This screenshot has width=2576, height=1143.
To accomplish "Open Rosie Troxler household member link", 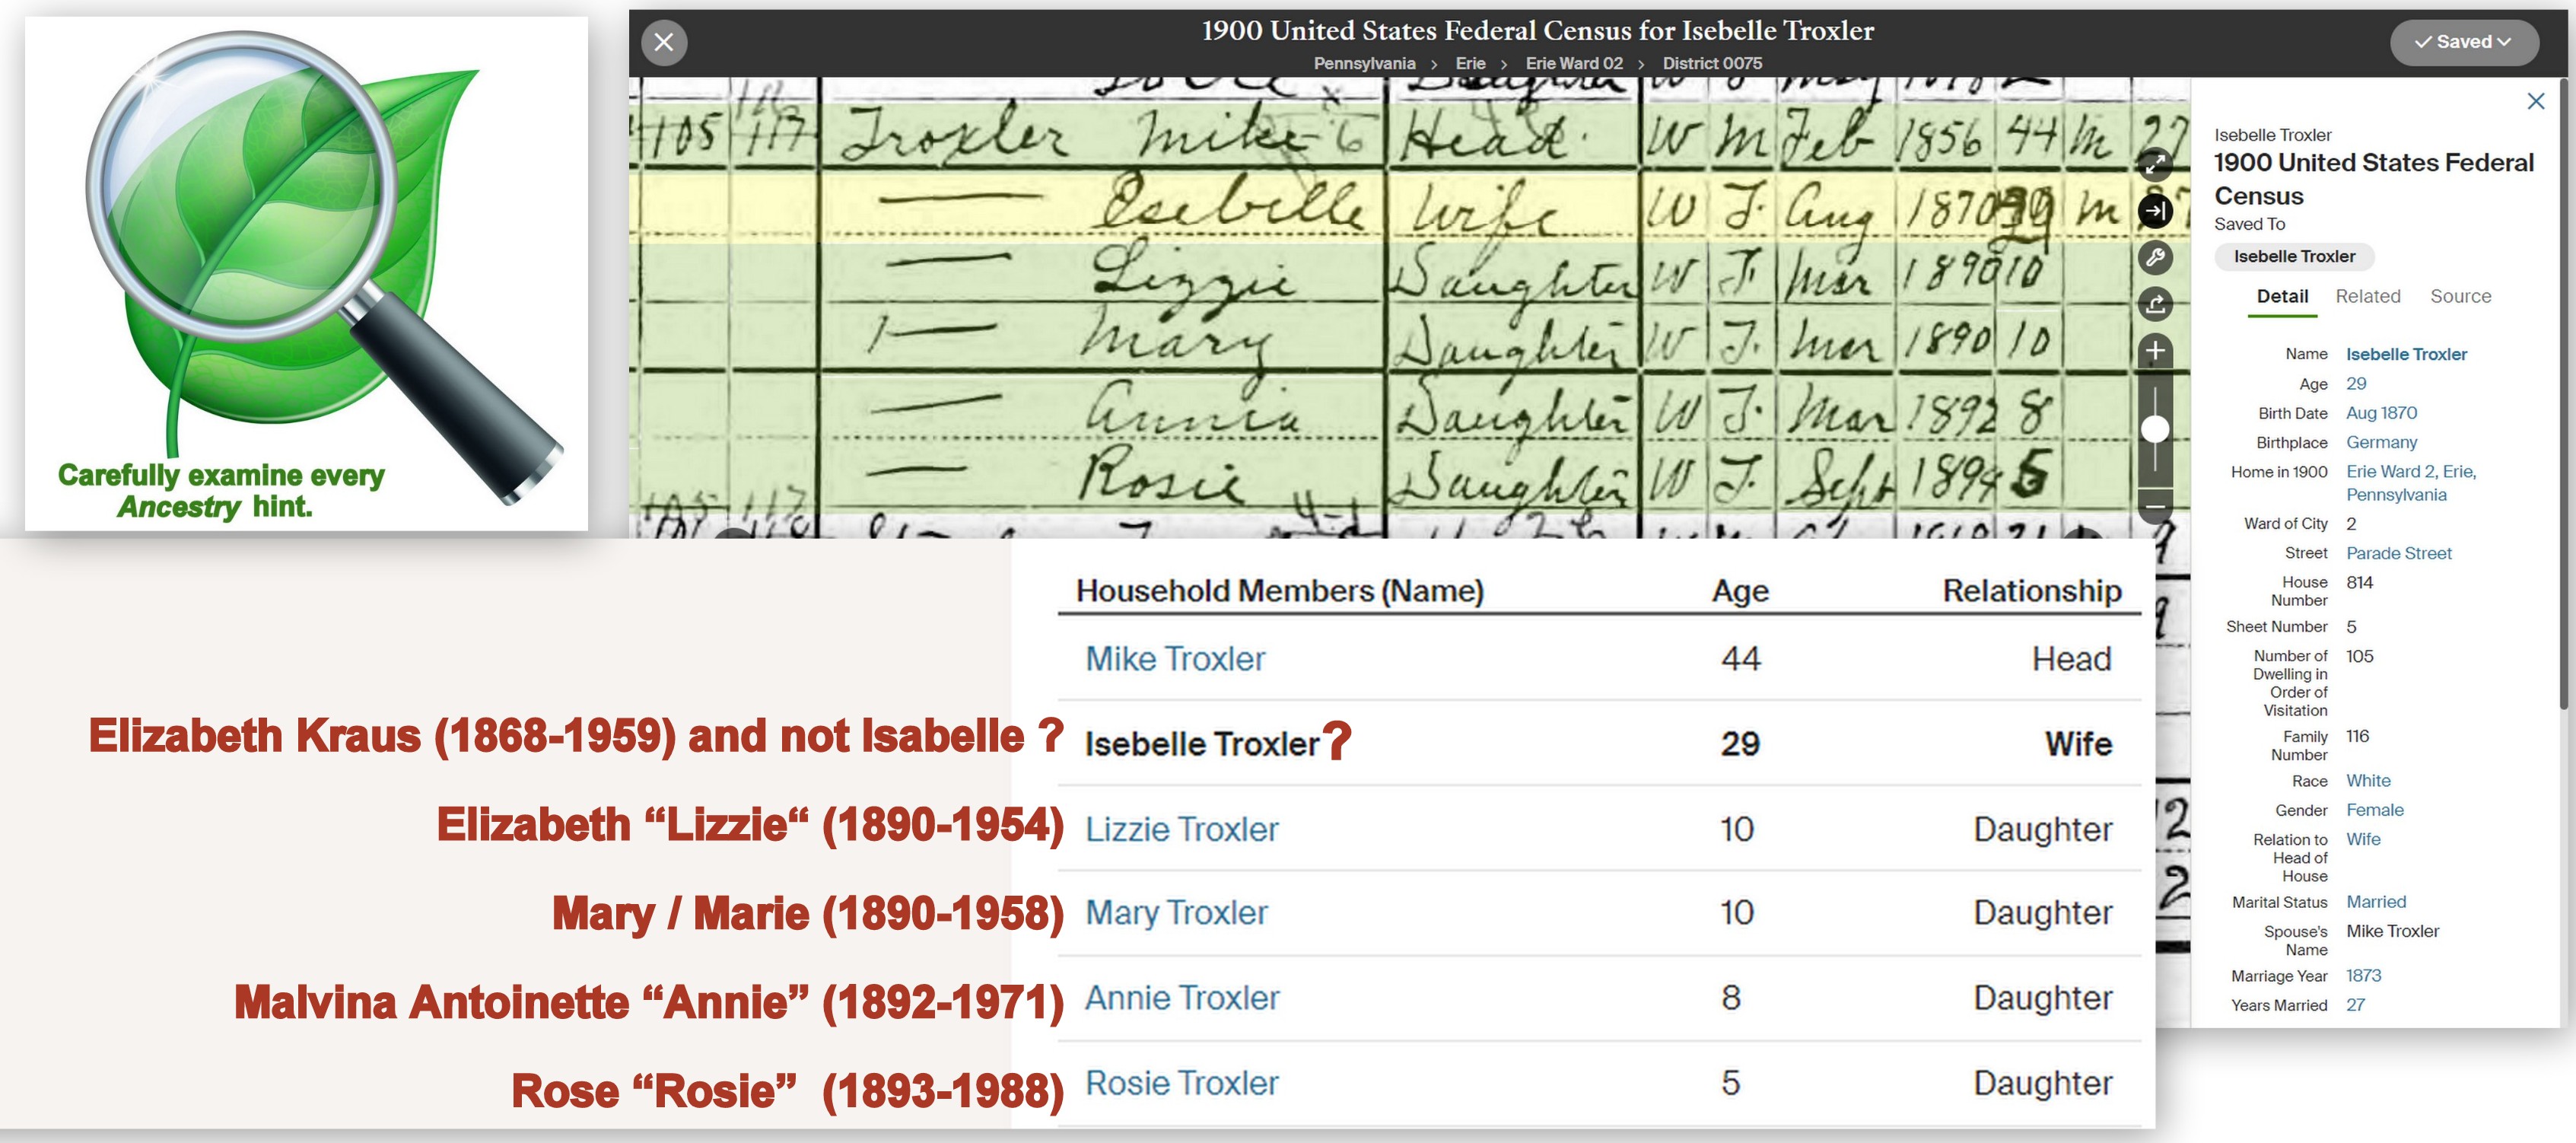I will pos(1181,1083).
